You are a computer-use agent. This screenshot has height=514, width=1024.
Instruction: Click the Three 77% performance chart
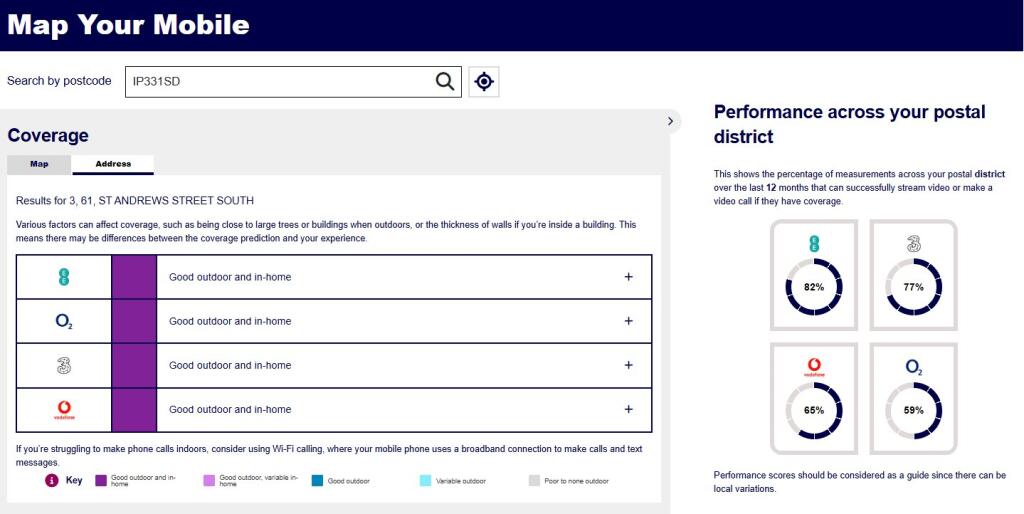point(913,286)
